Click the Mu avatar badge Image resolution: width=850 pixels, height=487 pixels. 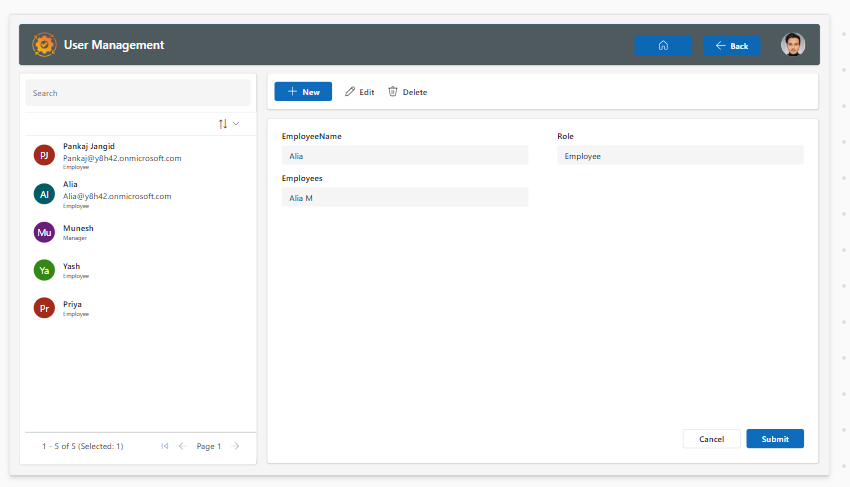tap(44, 232)
